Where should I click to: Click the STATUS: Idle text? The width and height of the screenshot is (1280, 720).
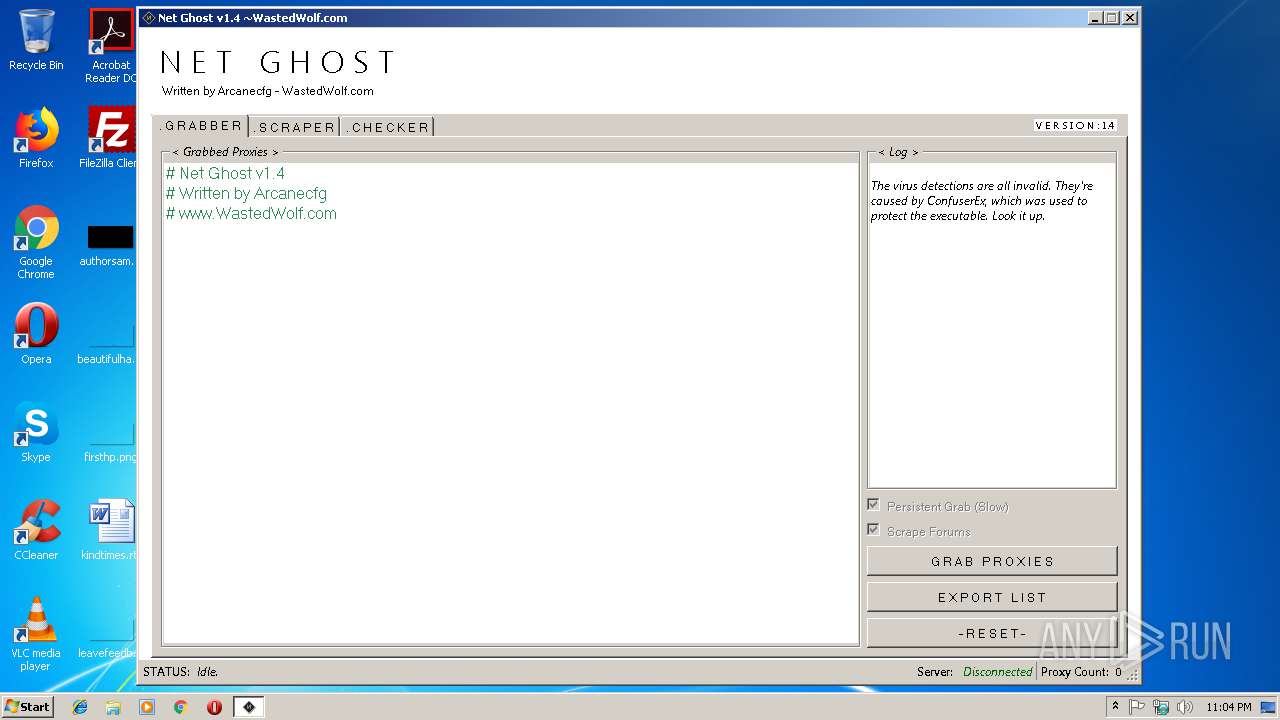tap(181, 672)
